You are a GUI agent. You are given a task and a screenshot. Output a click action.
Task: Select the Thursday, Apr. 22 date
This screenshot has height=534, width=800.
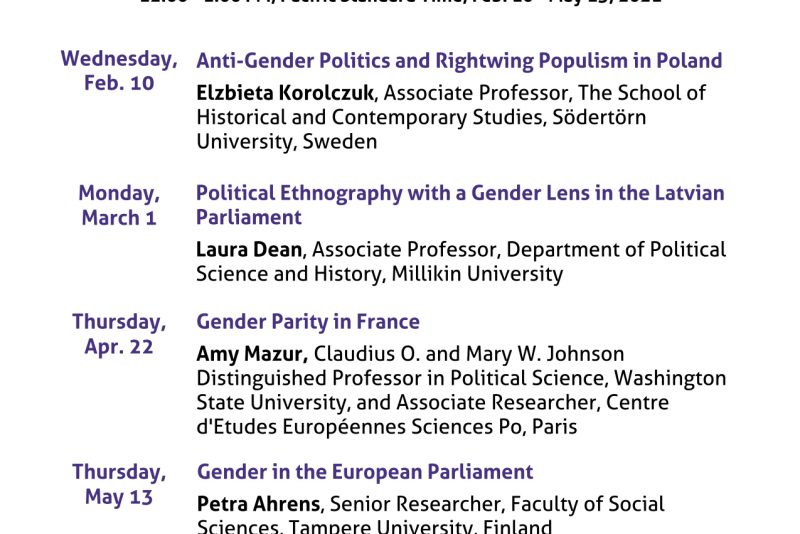(x=119, y=334)
